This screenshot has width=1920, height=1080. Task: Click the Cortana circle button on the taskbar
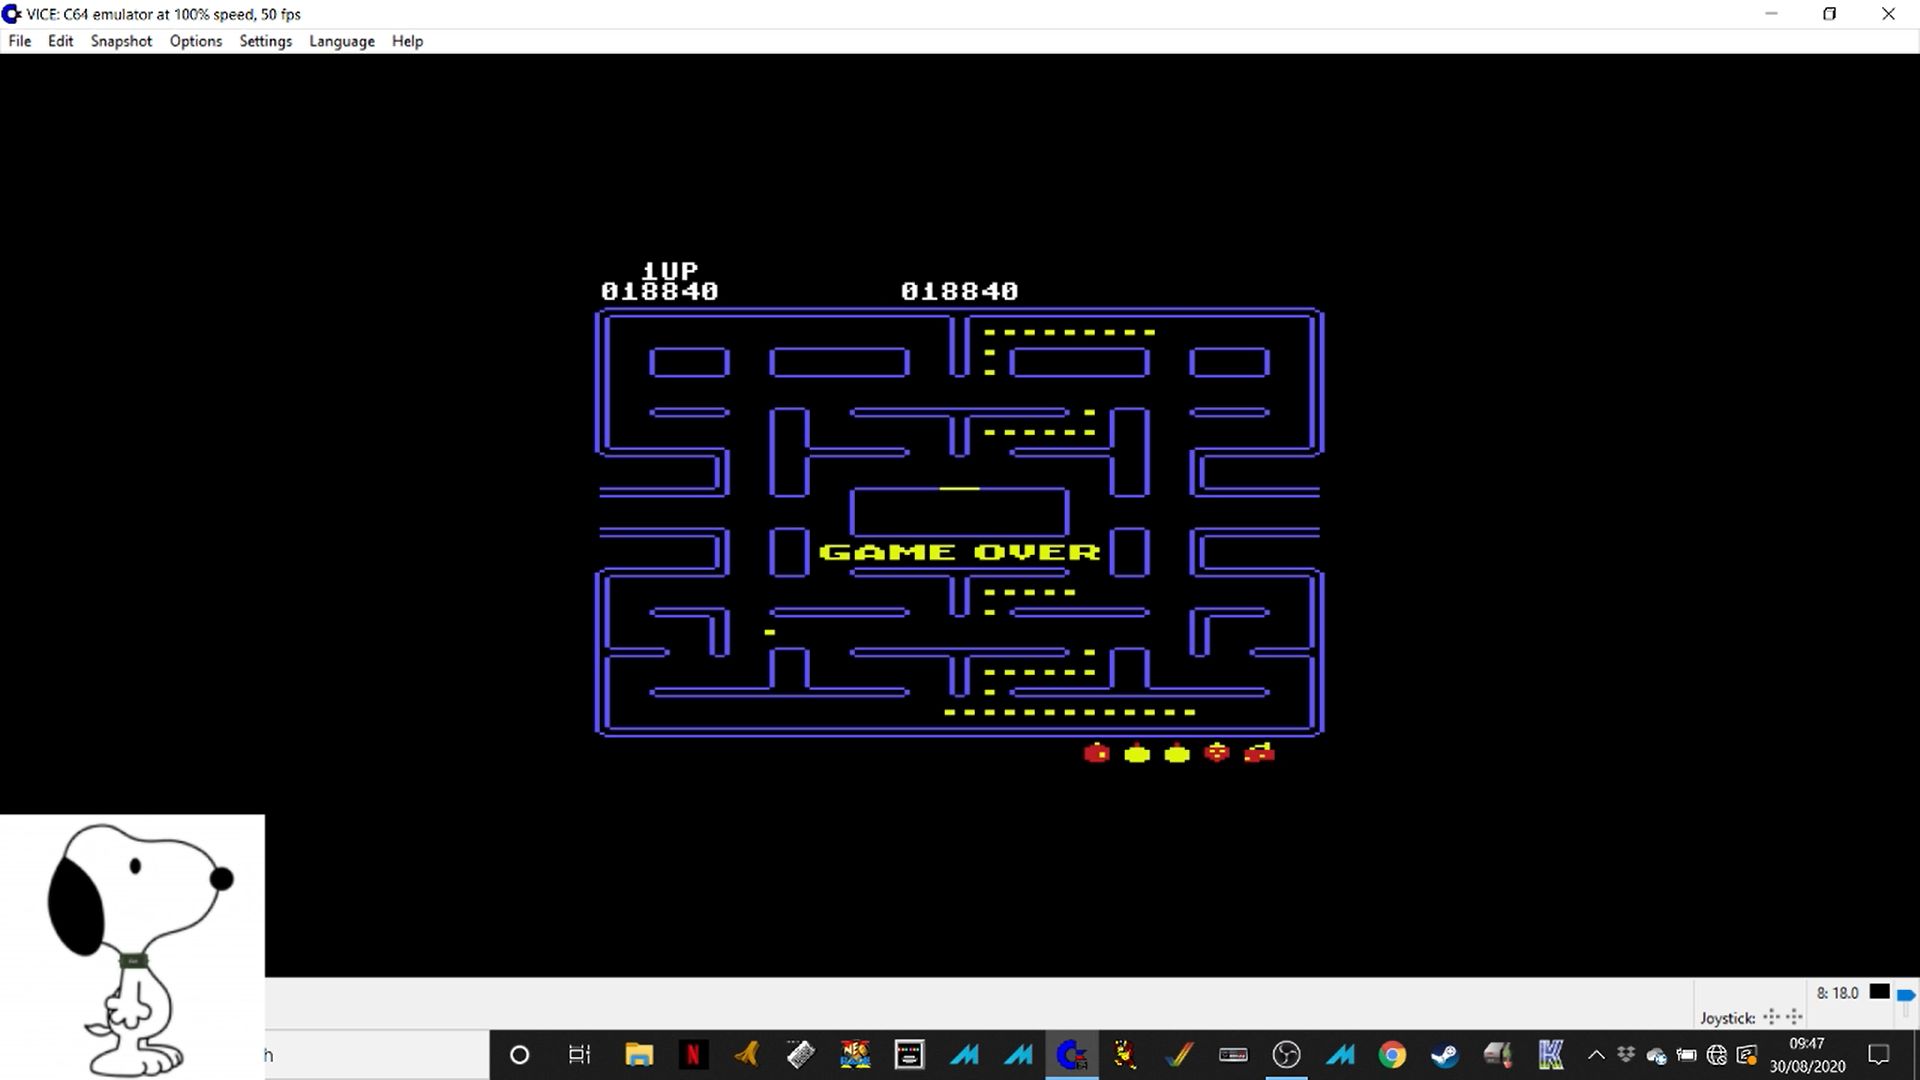coord(519,1055)
